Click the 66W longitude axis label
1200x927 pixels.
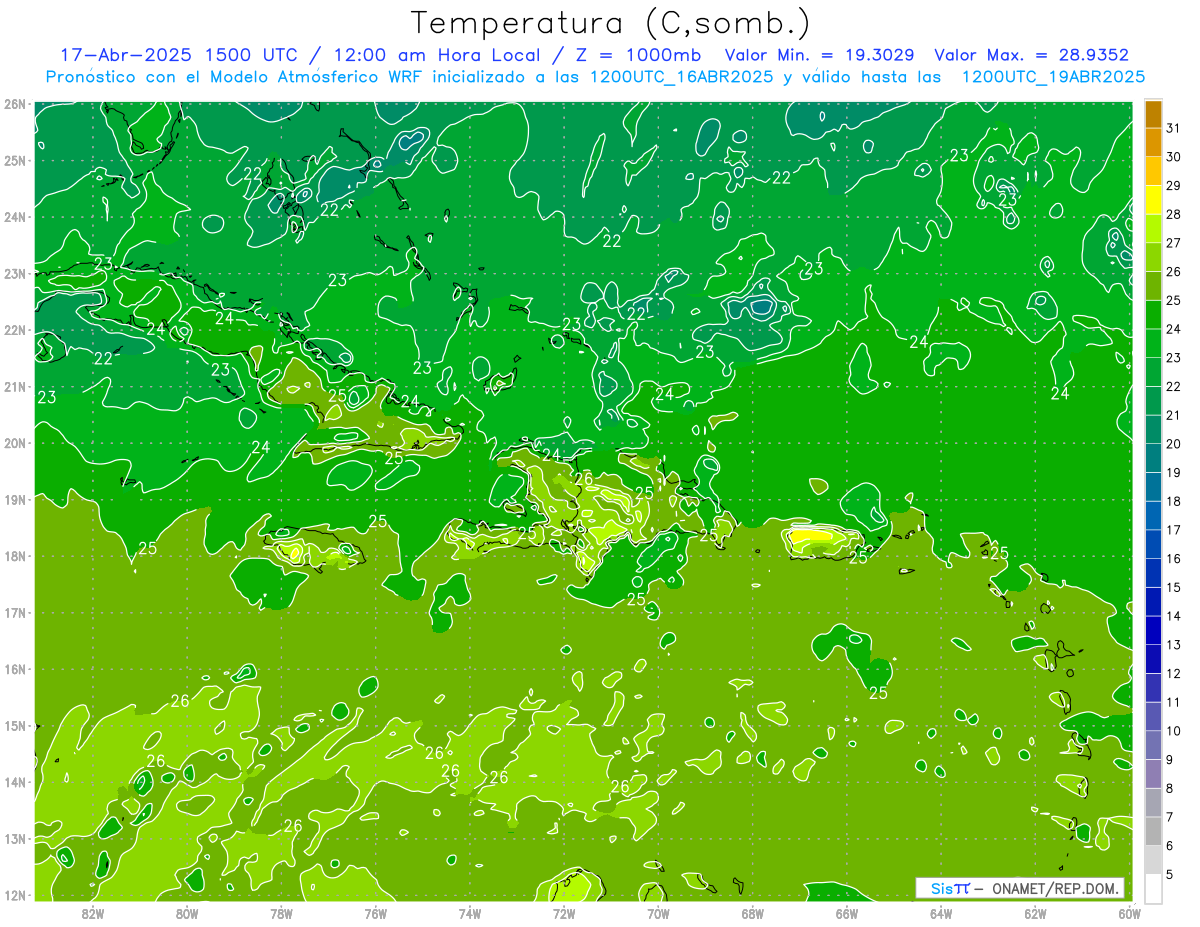(846, 913)
